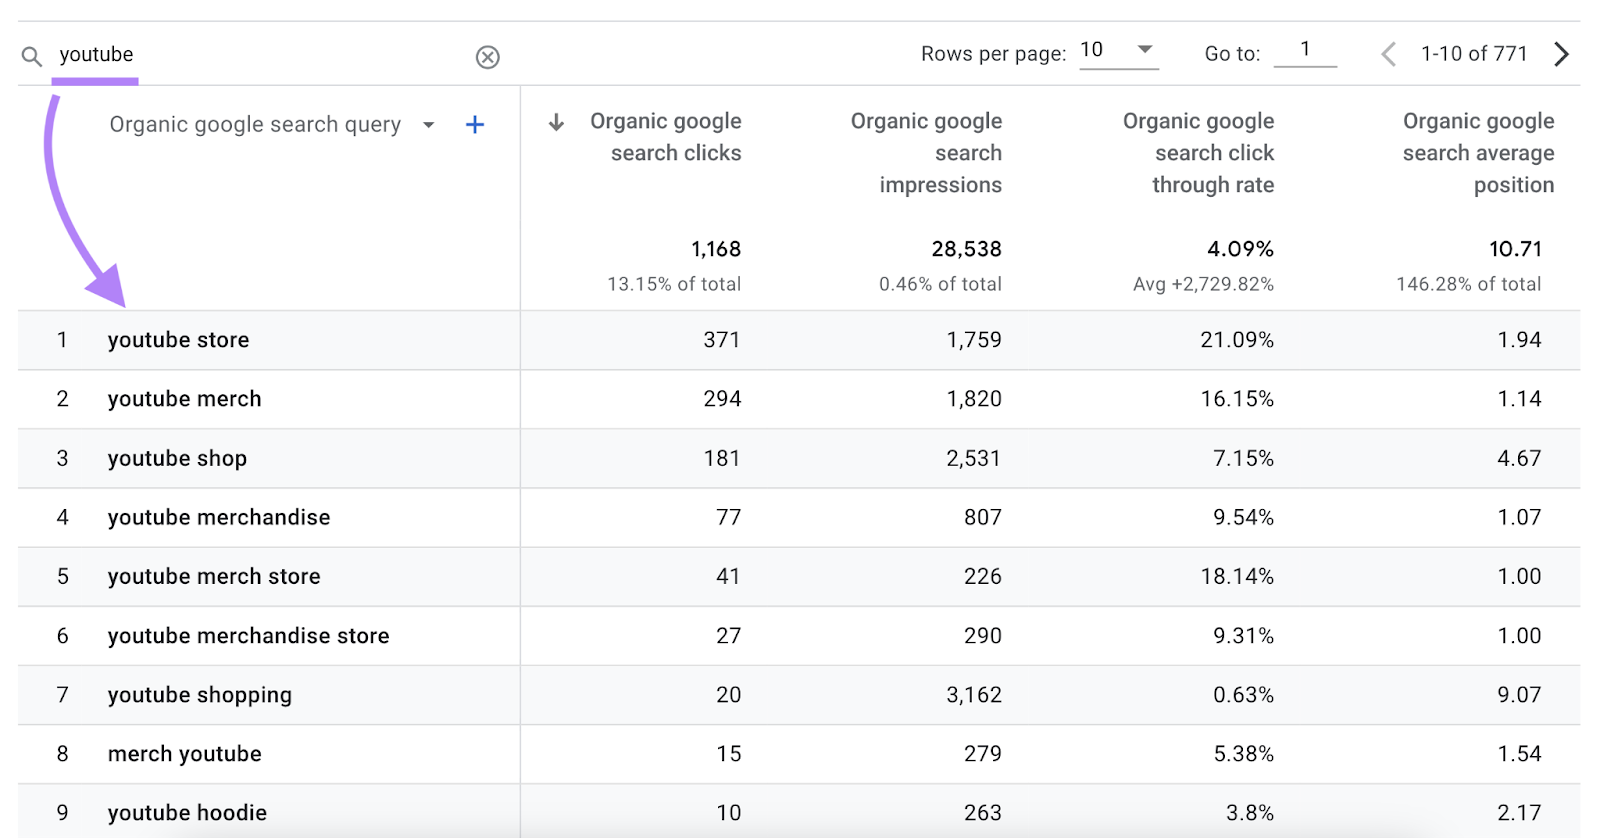Select the 'youtube merch store' query
1600x838 pixels.
214,576
